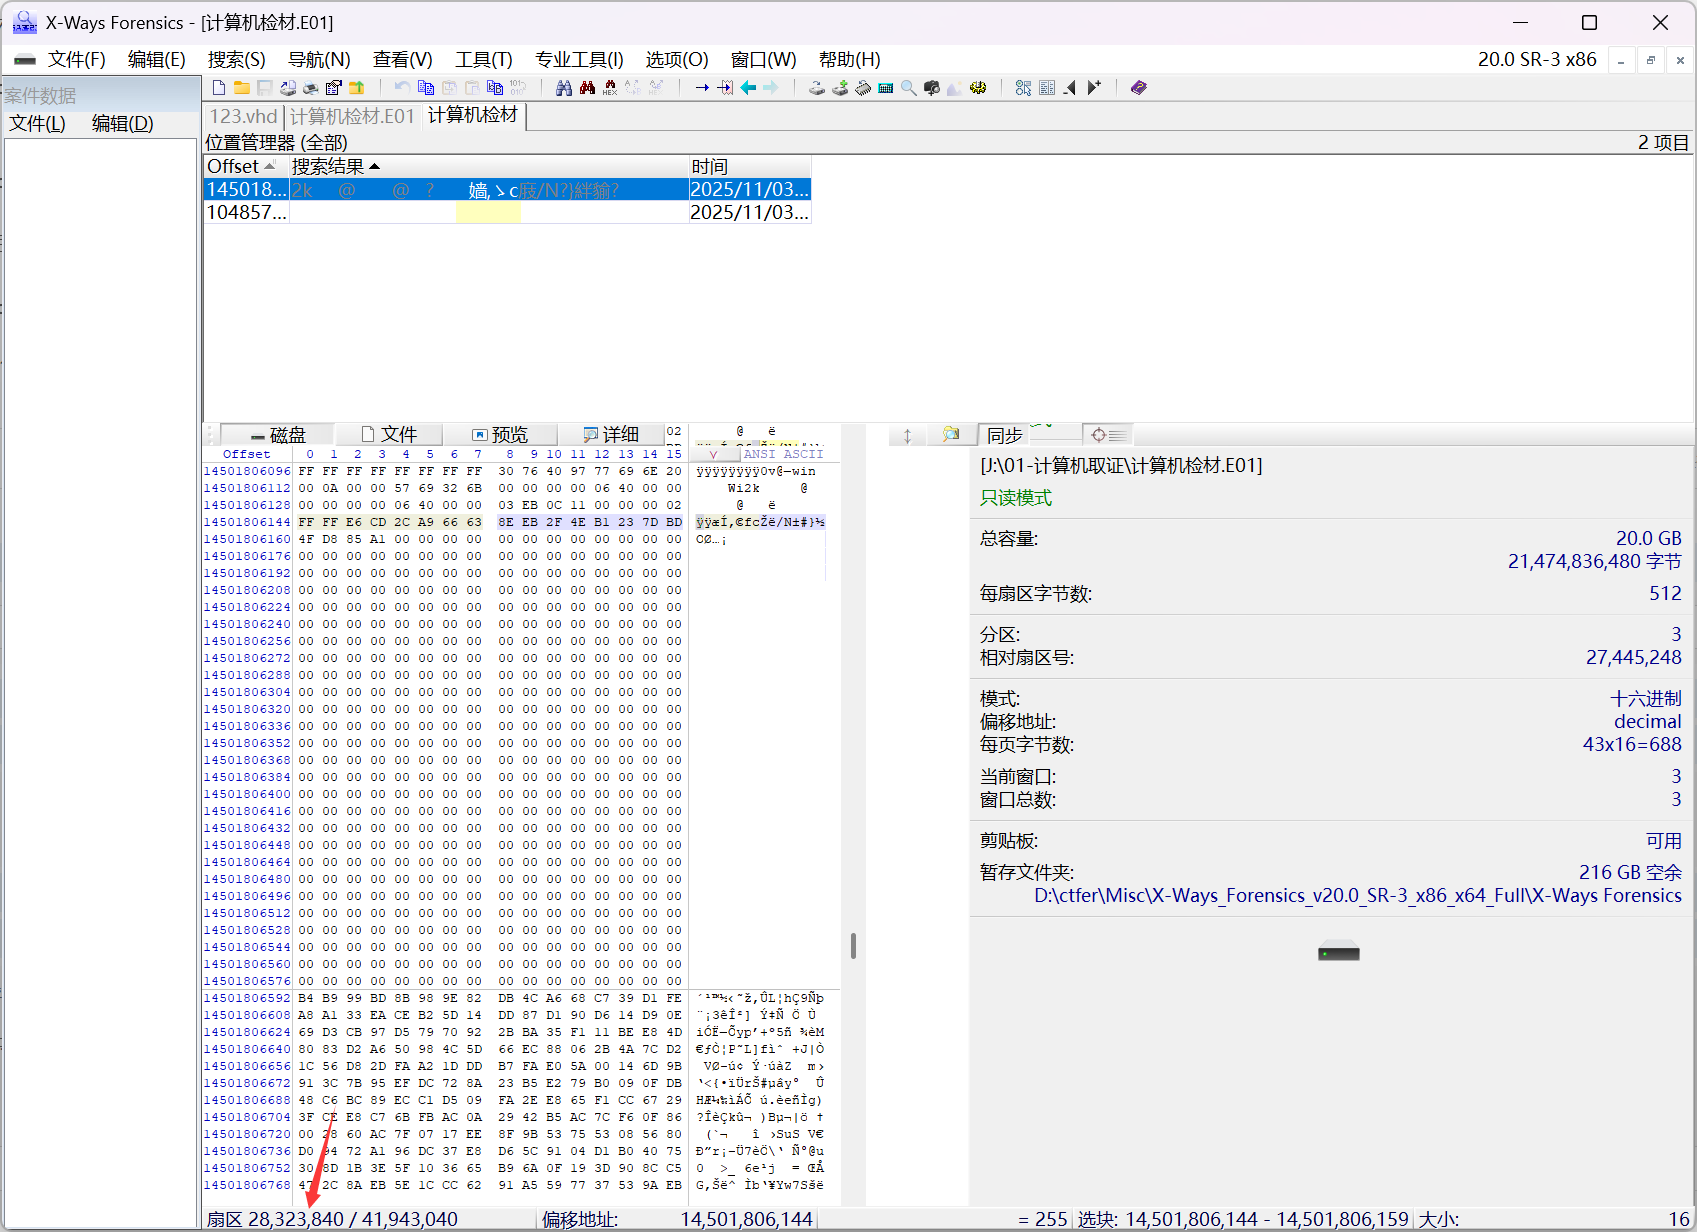
Task: Click the Offset header in hex view
Action: (x=246, y=454)
